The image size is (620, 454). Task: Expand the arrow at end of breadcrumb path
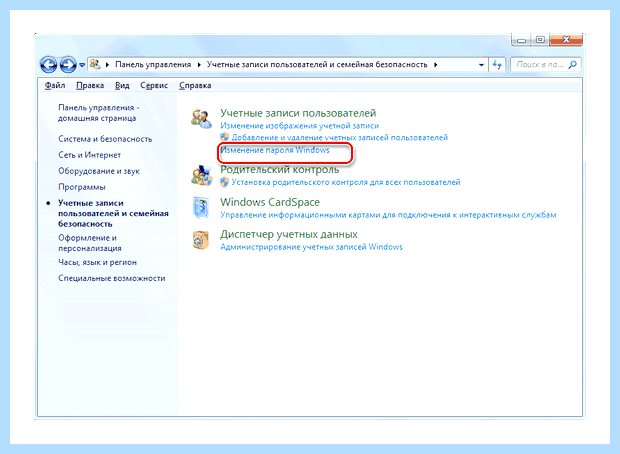tap(435, 64)
